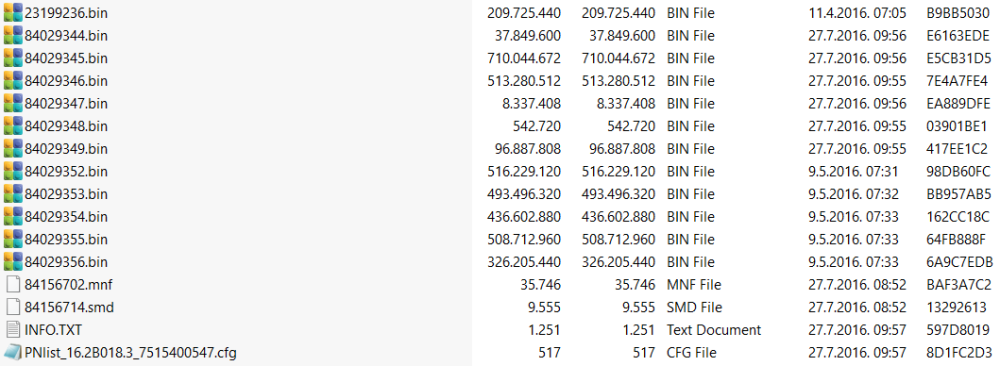Select the 84029354.bin entry name
This screenshot has width=1000, height=366.
click(66, 217)
